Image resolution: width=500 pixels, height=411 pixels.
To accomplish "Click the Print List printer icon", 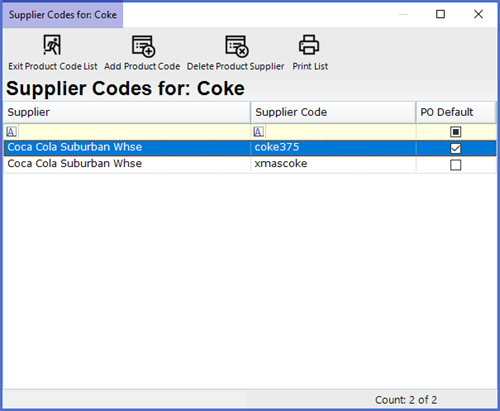I will [x=309, y=45].
